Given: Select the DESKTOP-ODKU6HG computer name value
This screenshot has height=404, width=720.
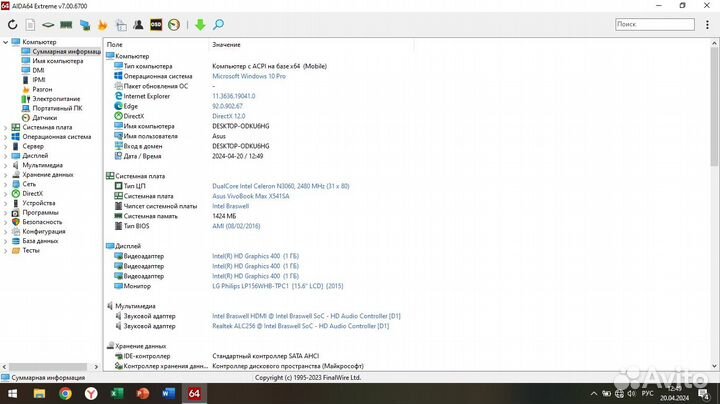Looking at the screenshot, I should point(241,126).
